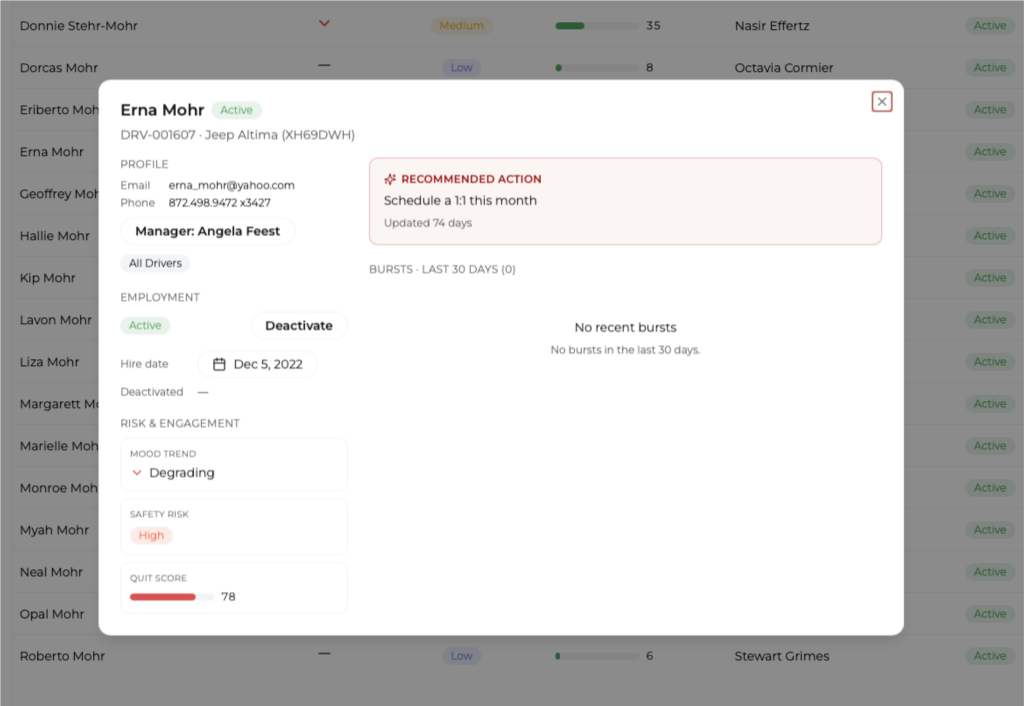Click Medium risk badge in Donnie's row
Image resolution: width=1024 pixels, height=706 pixels.
(462, 25)
